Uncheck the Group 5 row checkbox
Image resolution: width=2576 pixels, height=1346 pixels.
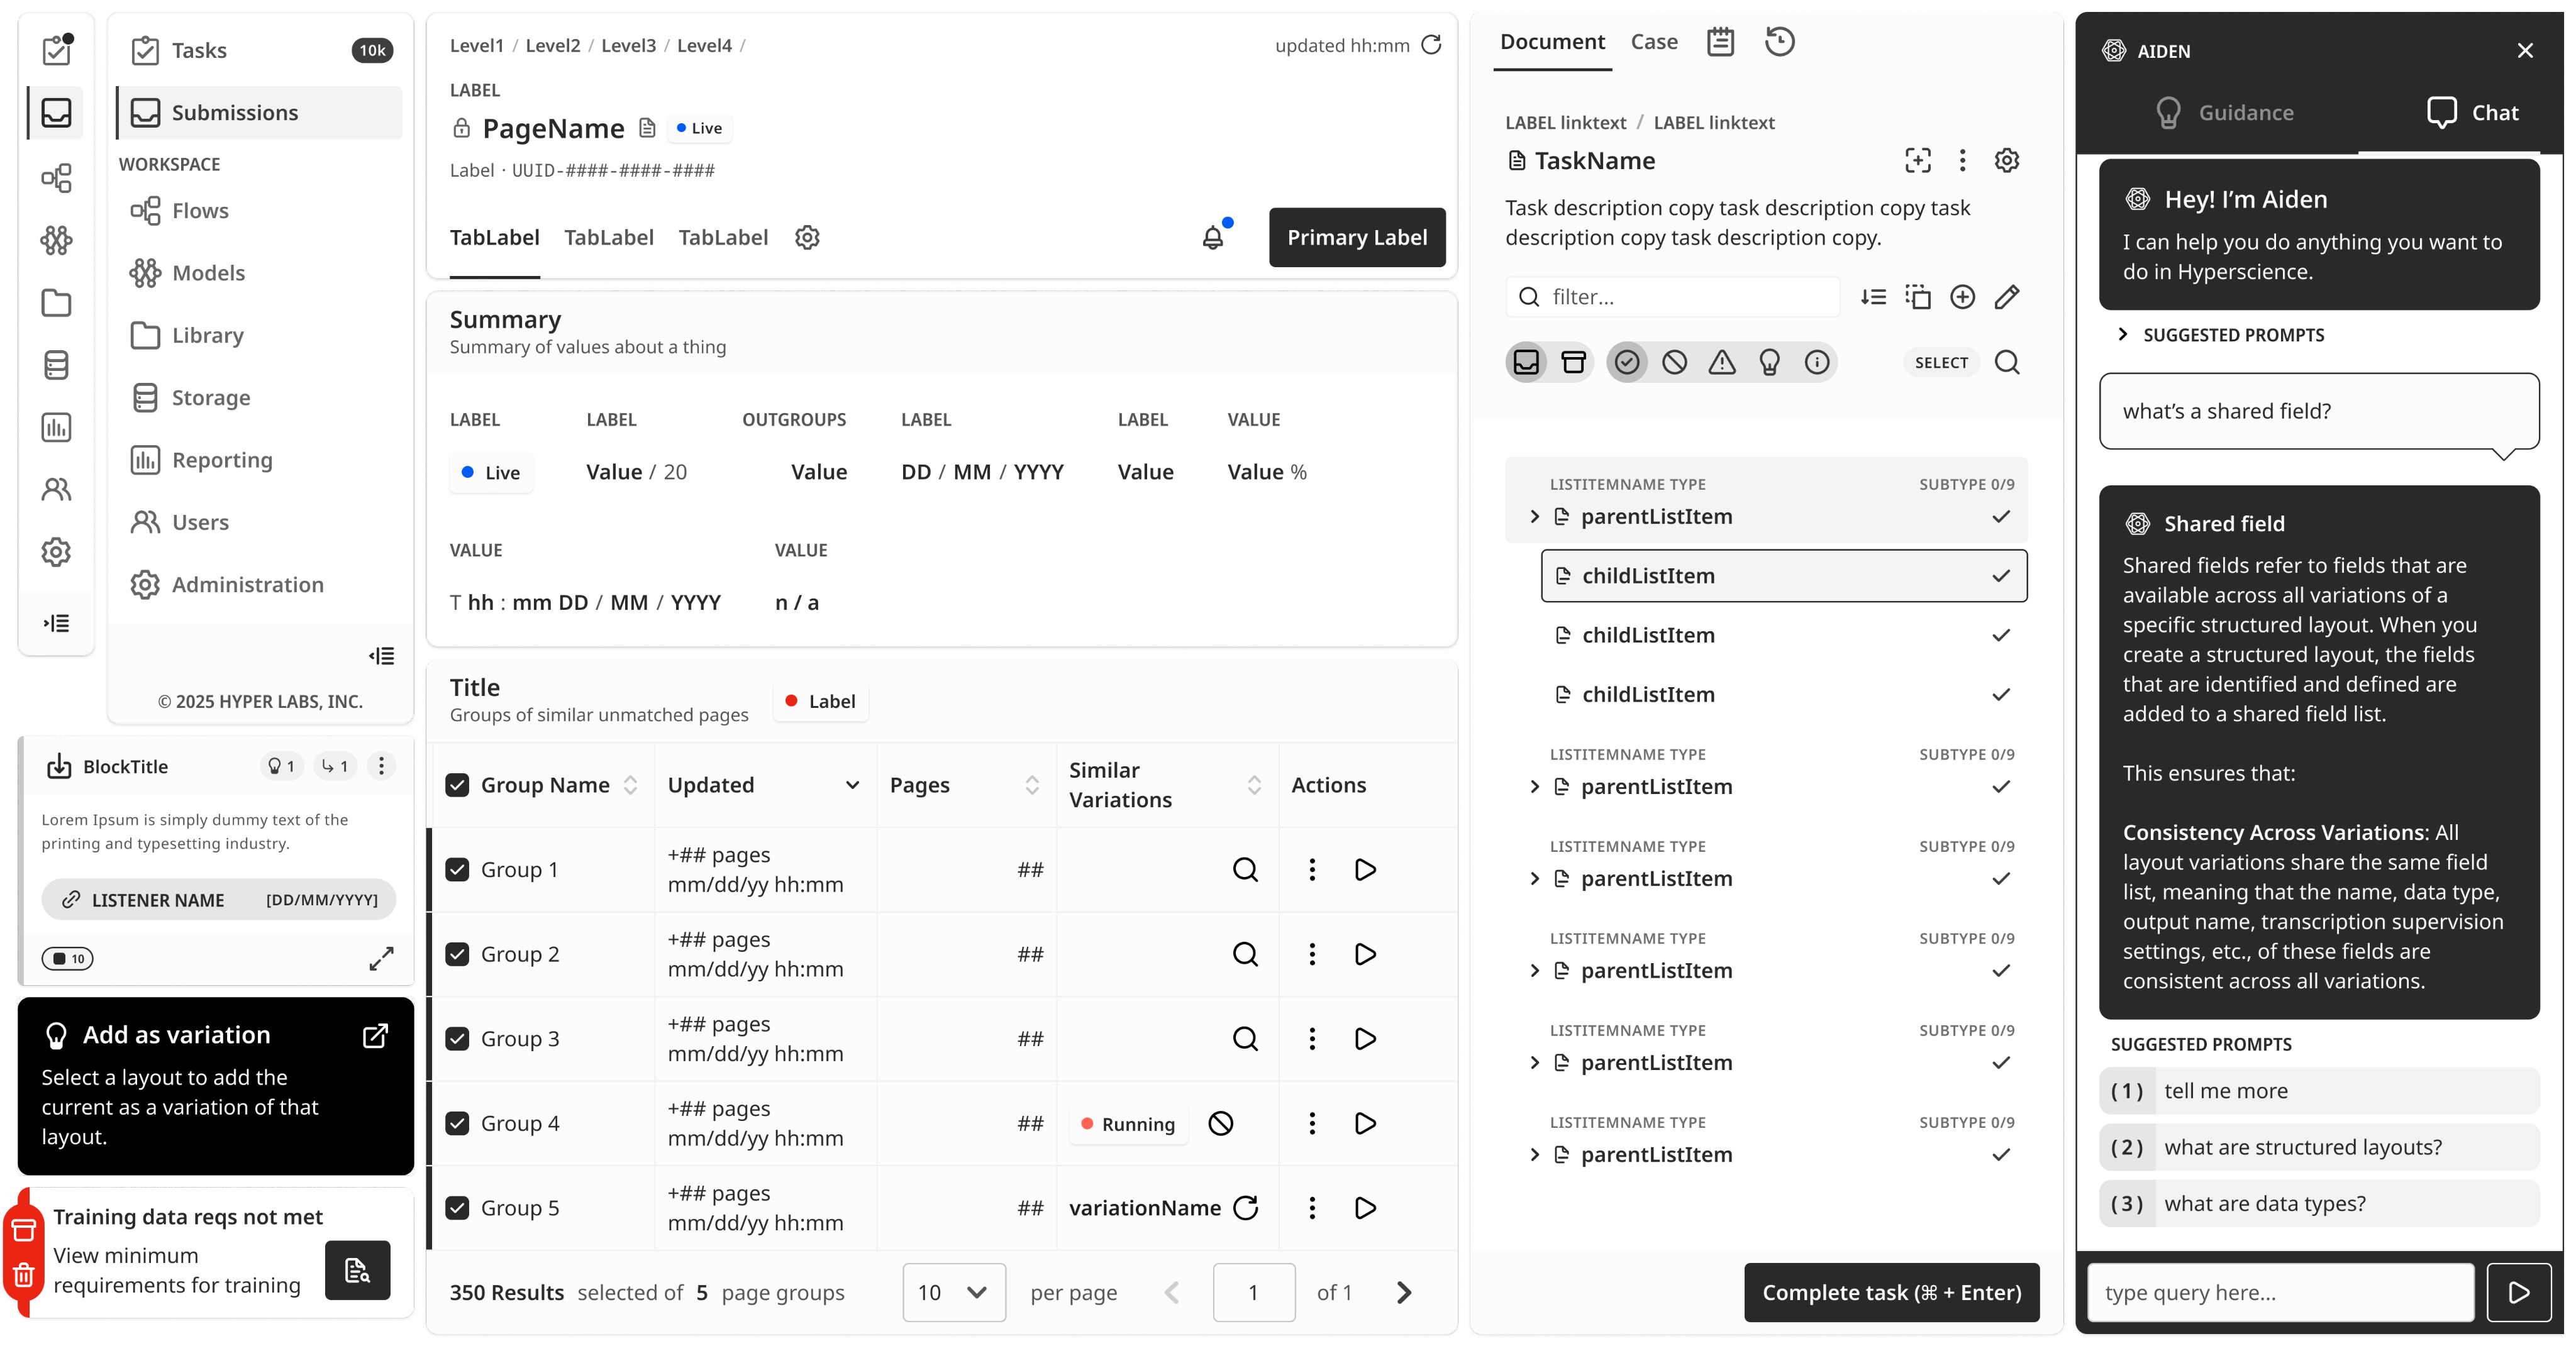coord(457,1207)
